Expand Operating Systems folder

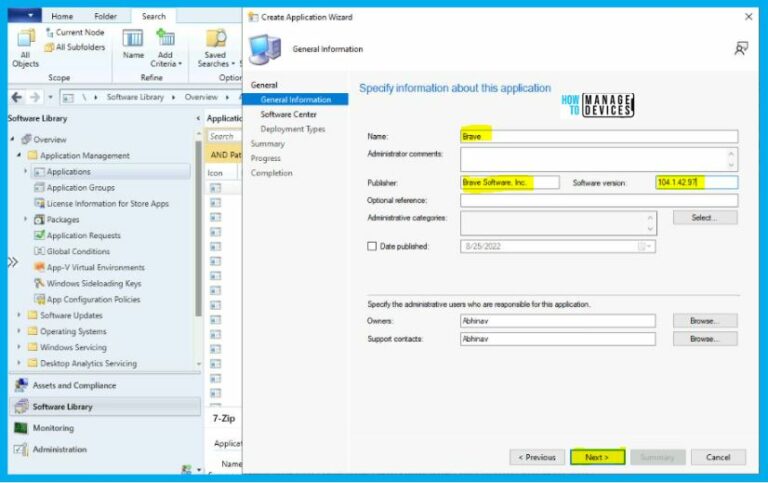coord(19,331)
